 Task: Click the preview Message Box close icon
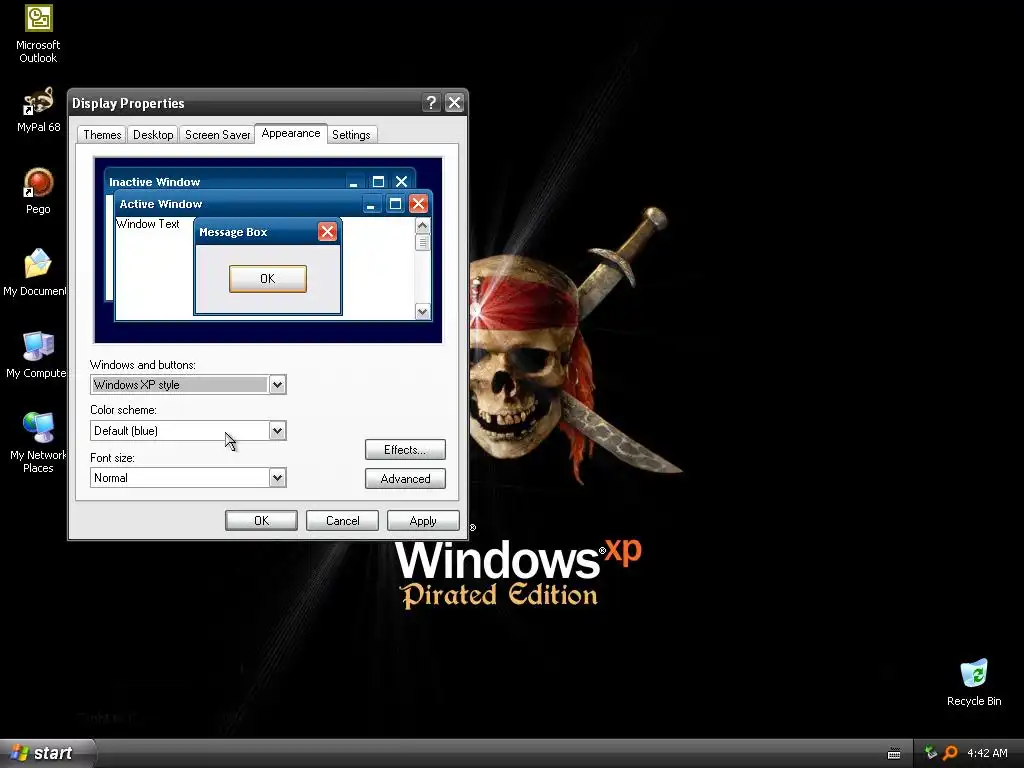(x=327, y=231)
